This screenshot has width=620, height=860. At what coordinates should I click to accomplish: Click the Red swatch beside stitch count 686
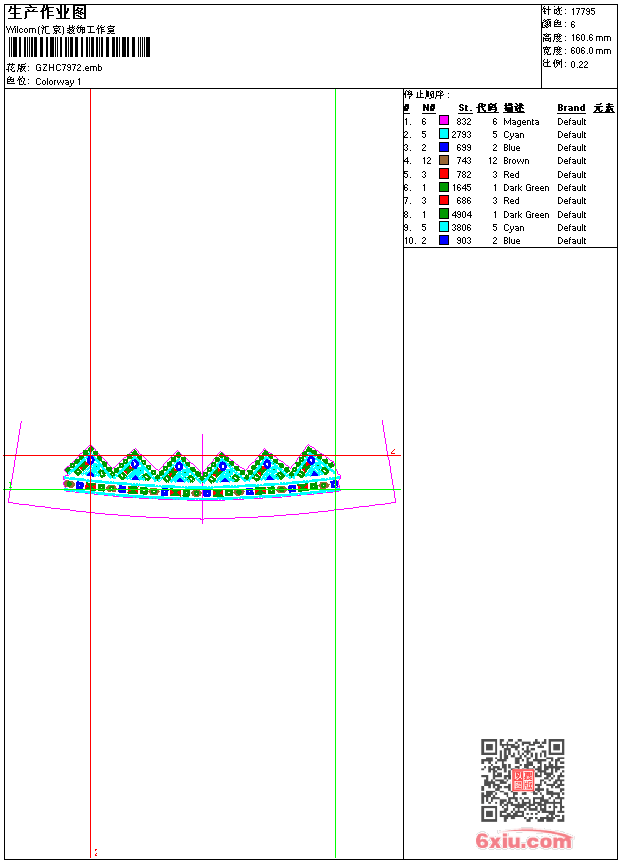(x=444, y=200)
